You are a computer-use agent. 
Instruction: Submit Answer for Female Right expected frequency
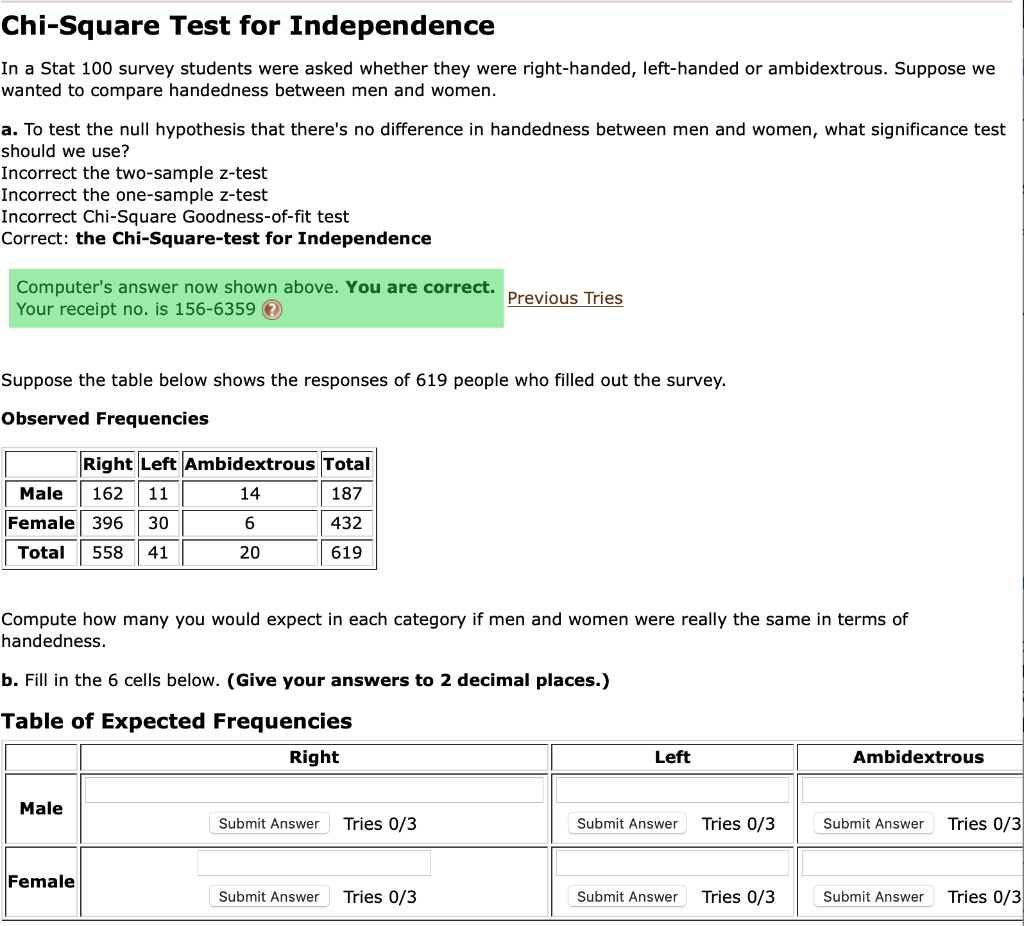[268, 896]
